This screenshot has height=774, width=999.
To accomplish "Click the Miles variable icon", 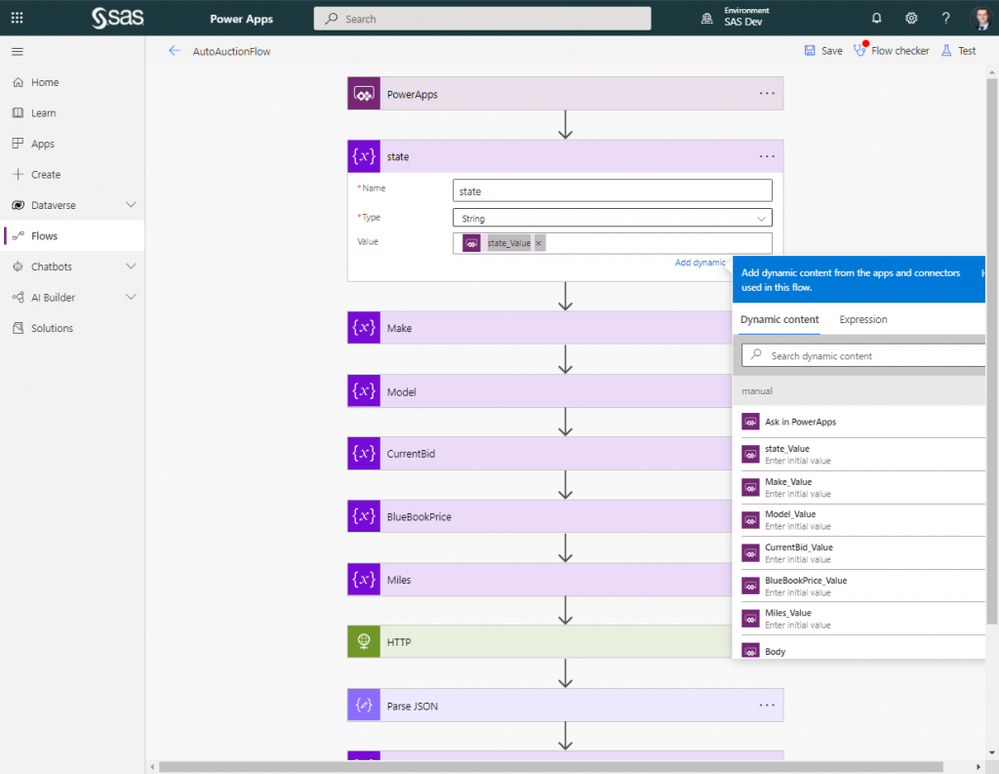I will coord(364,580).
